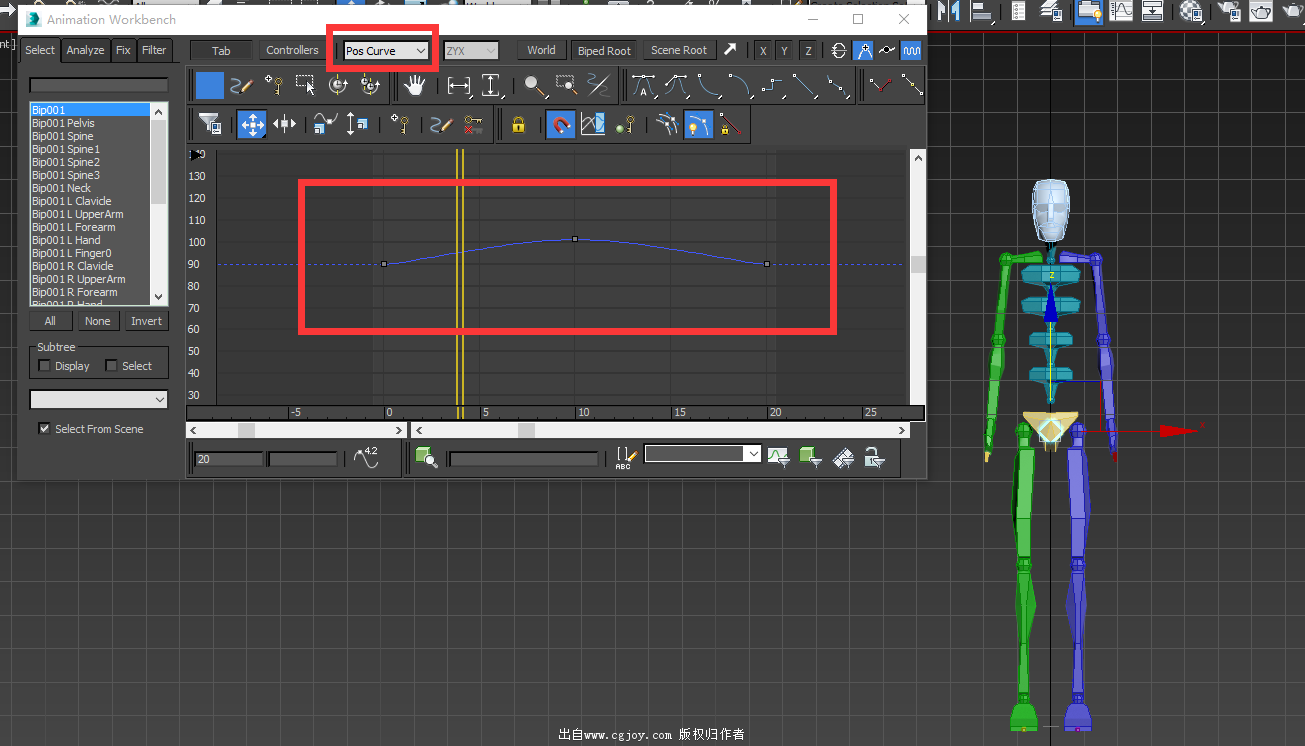Click the curve horizontal scrollbar thumb
Image resolution: width=1305 pixels, height=746 pixels.
[x=526, y=430]
